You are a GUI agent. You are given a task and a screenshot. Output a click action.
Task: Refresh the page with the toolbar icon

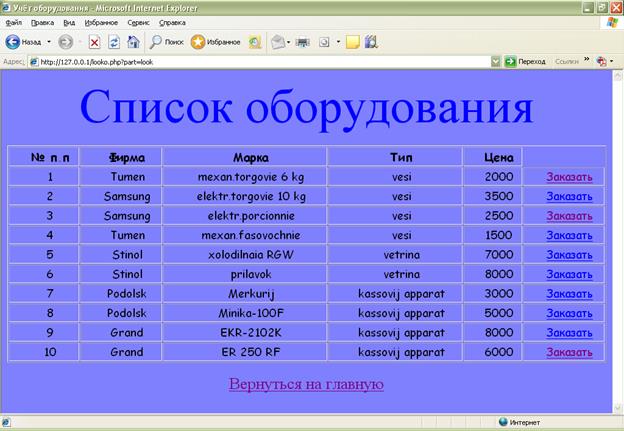coord(114,42)
